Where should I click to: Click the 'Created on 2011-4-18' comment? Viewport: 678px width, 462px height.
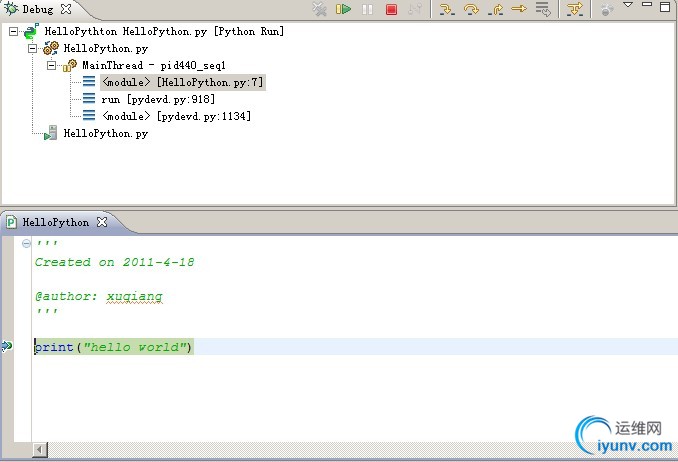click(x=115, y=262)
